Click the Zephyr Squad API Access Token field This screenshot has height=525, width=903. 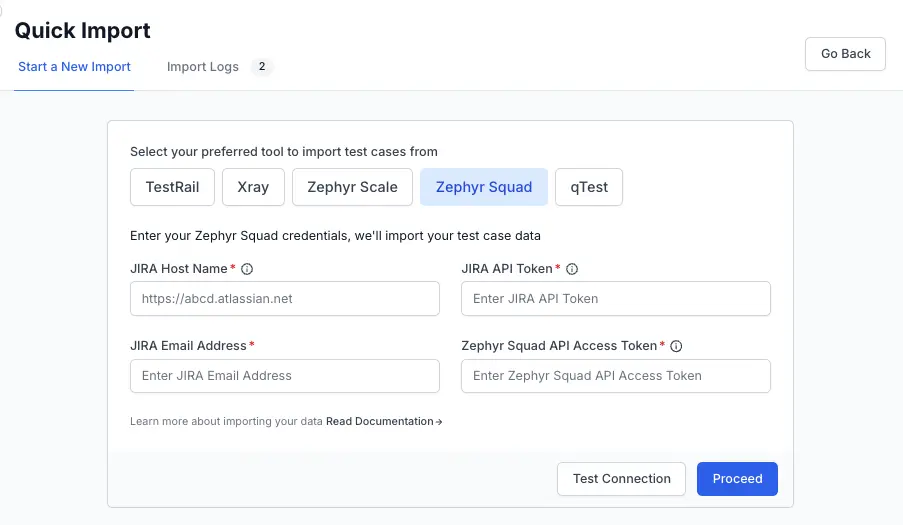[616, 376]
